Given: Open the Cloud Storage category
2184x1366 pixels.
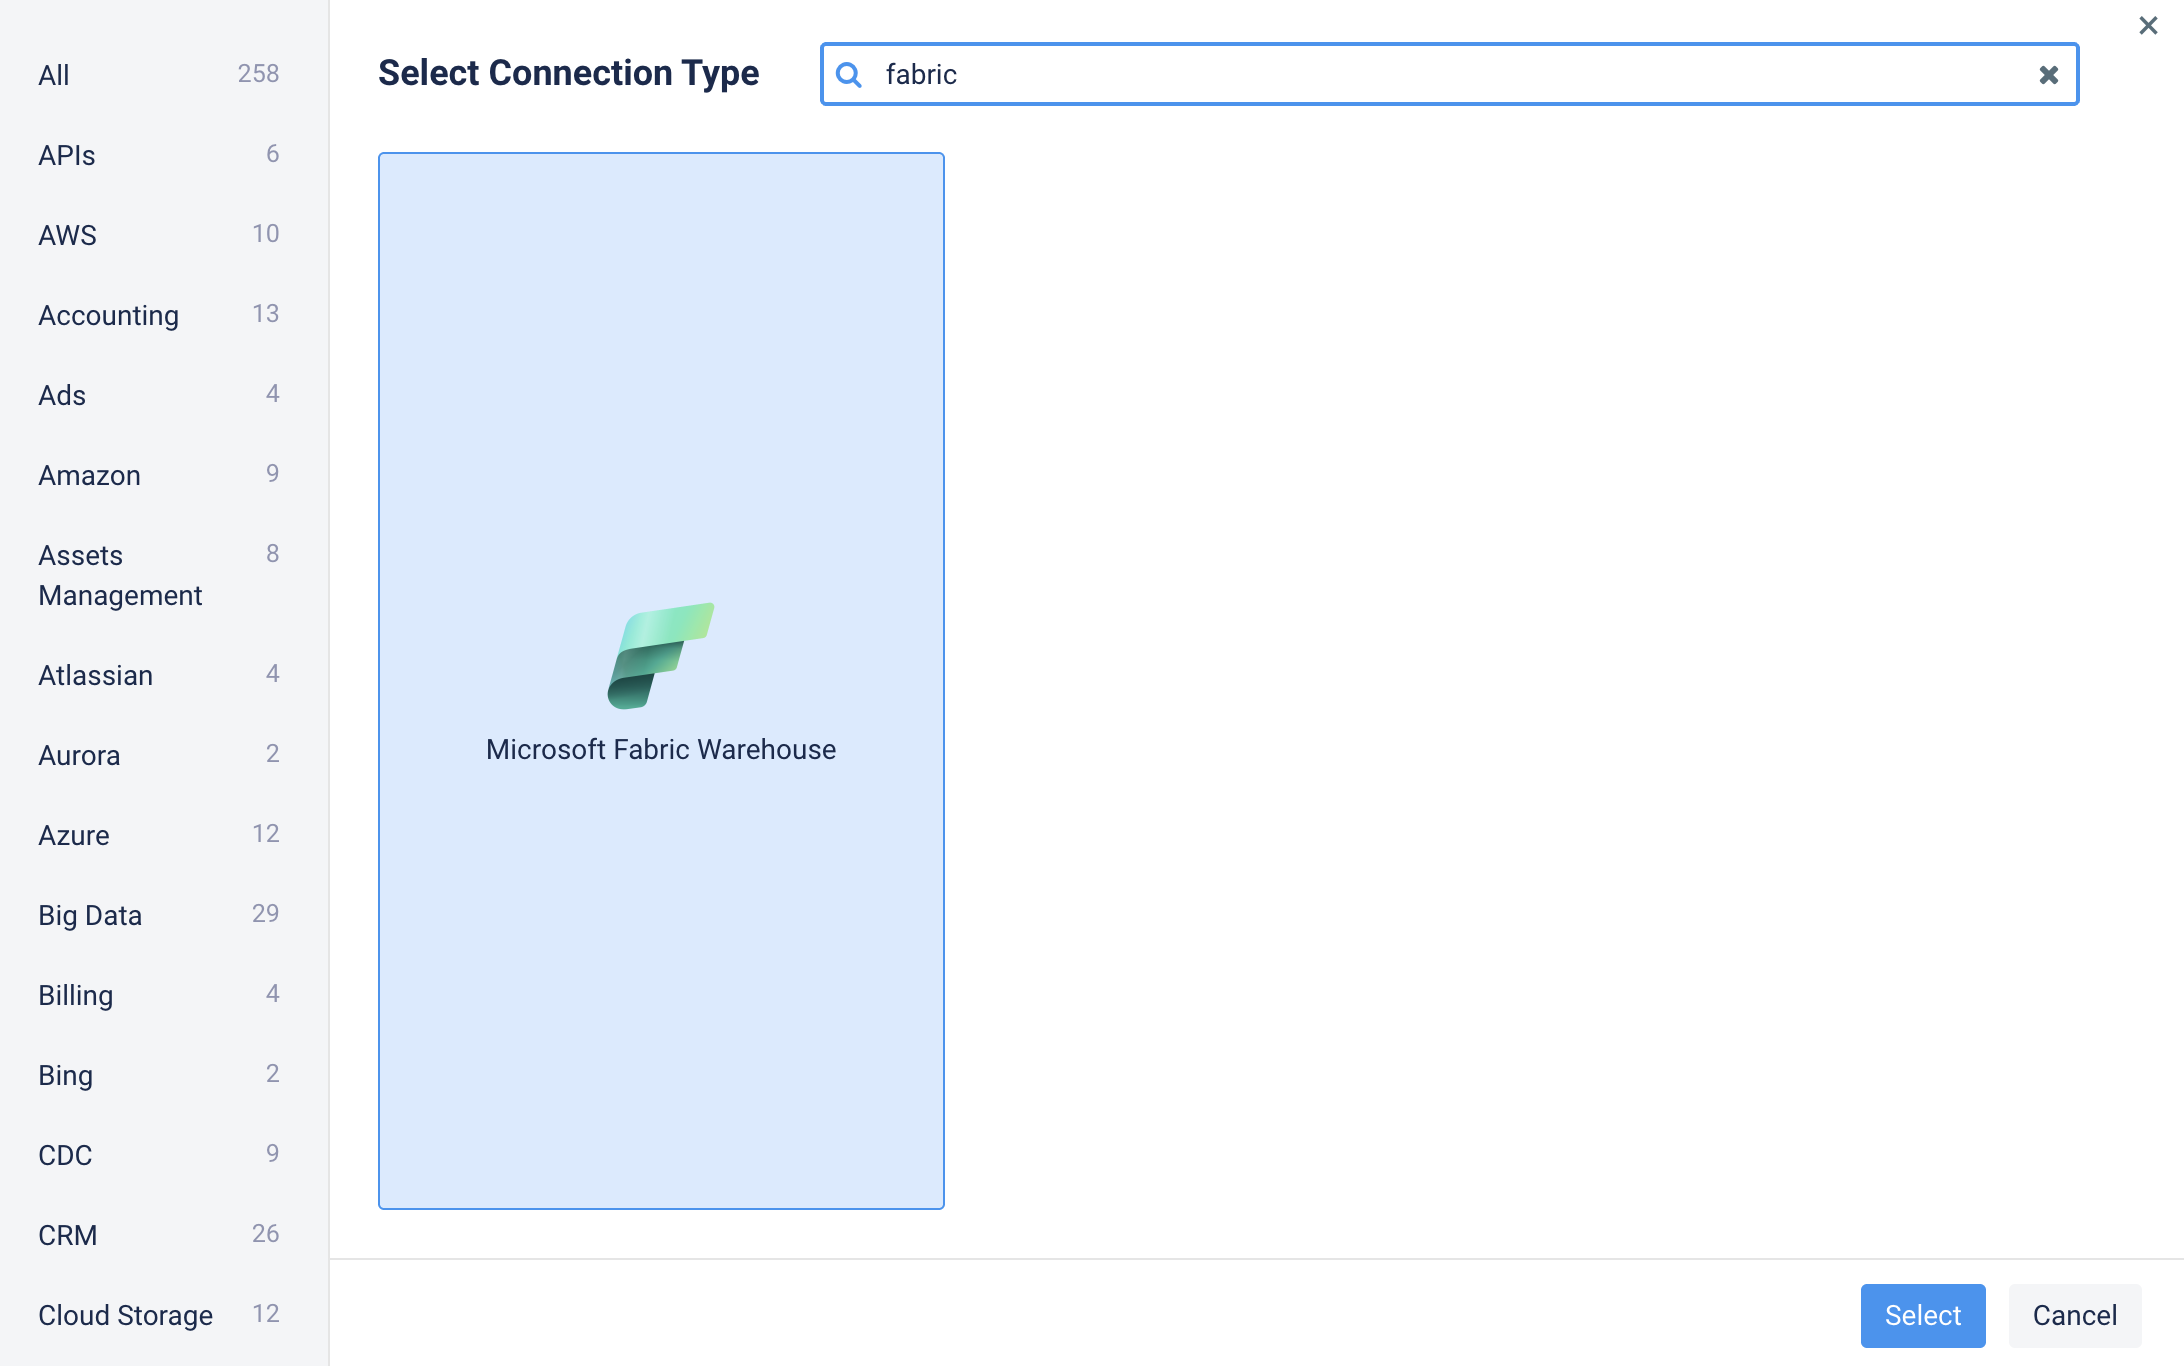Looking at the screenshot, I should 159,1315.
